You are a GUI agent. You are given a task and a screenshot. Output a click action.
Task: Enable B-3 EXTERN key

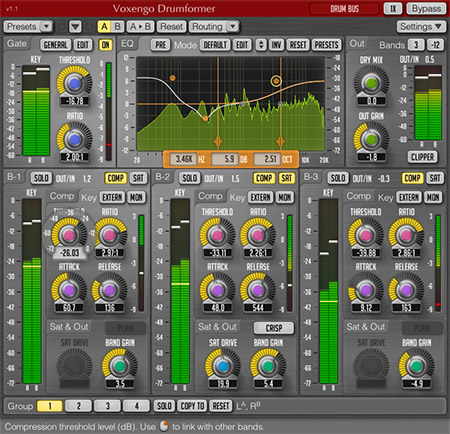pyautogui.click(x=409, y=197)
